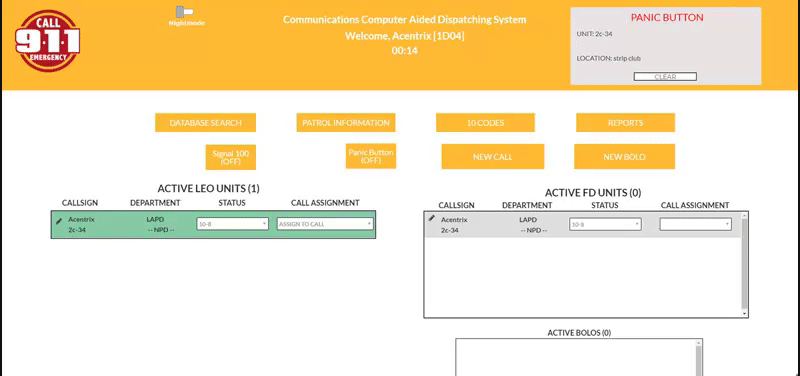Image resolution: width=800 pixels, height=376 pixels.
Task: Select 'ACTIVE BOLOS (0)' heading
Action: pos(579,333)
